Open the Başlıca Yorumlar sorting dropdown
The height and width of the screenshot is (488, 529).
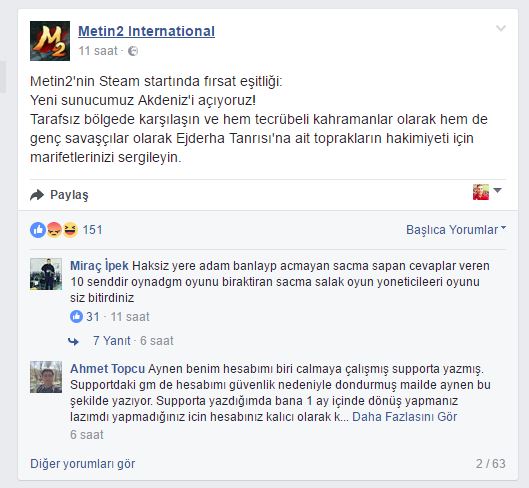pos(456,229)
